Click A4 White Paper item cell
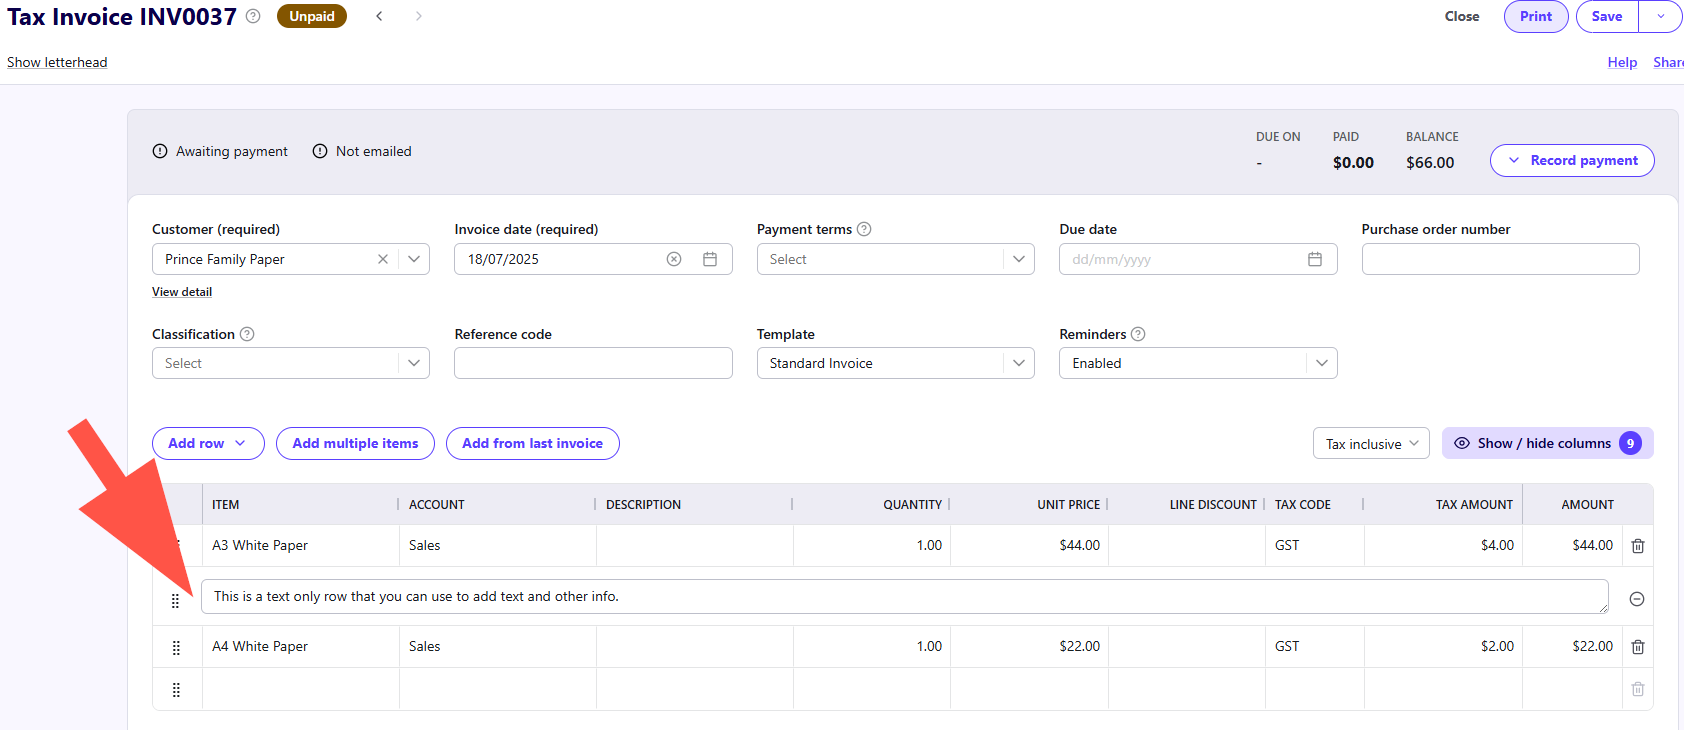Image resolution: width=1684 pixels, height=730 pixels. [x=301, y=647]
